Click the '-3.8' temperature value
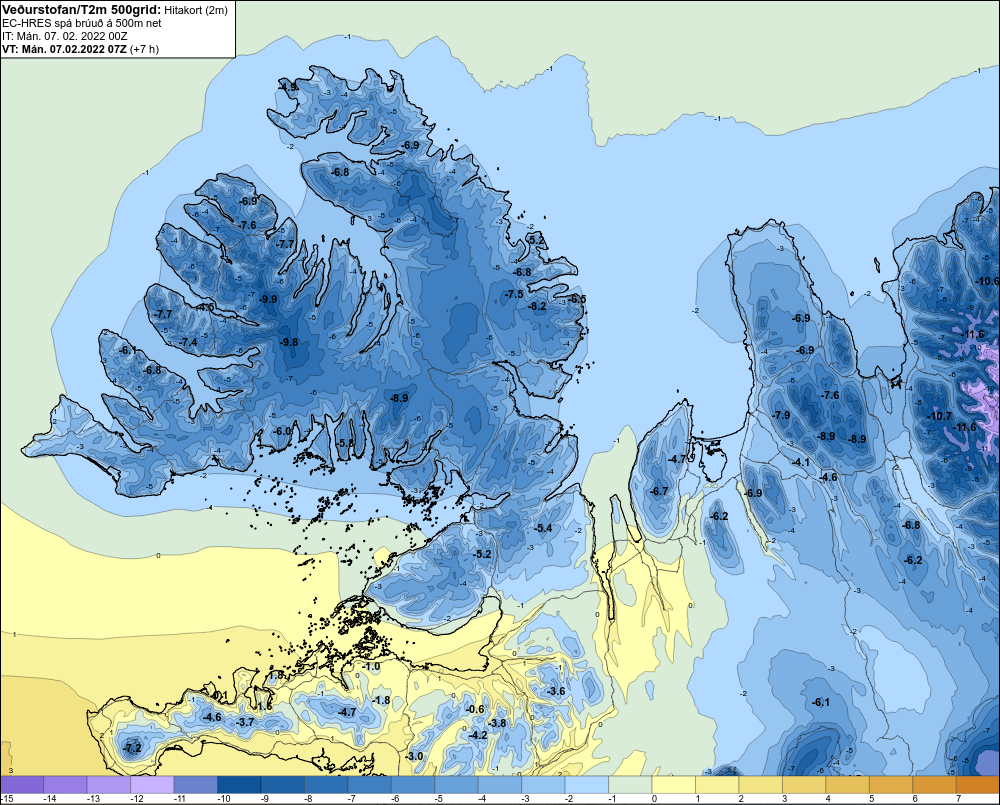Viewport: 1000px width, 805px height. point(497,723)
